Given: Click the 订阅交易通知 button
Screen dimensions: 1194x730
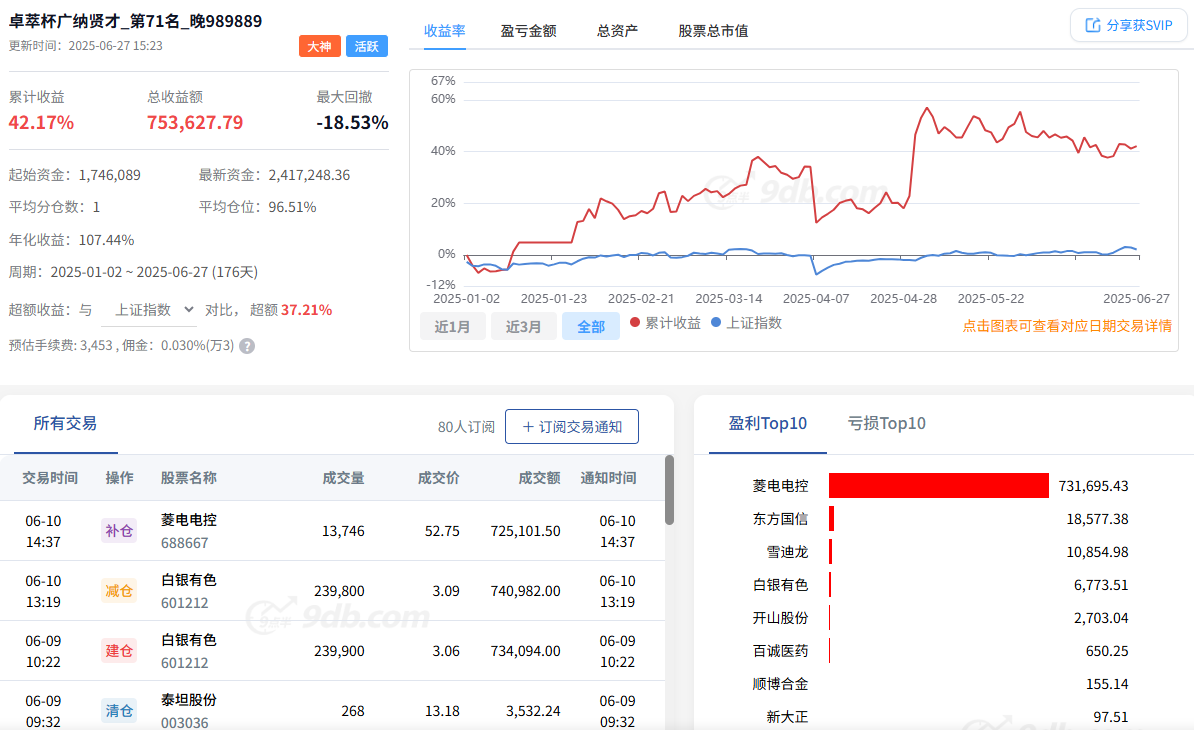Looking at the screenshot, I should point(572,426).
